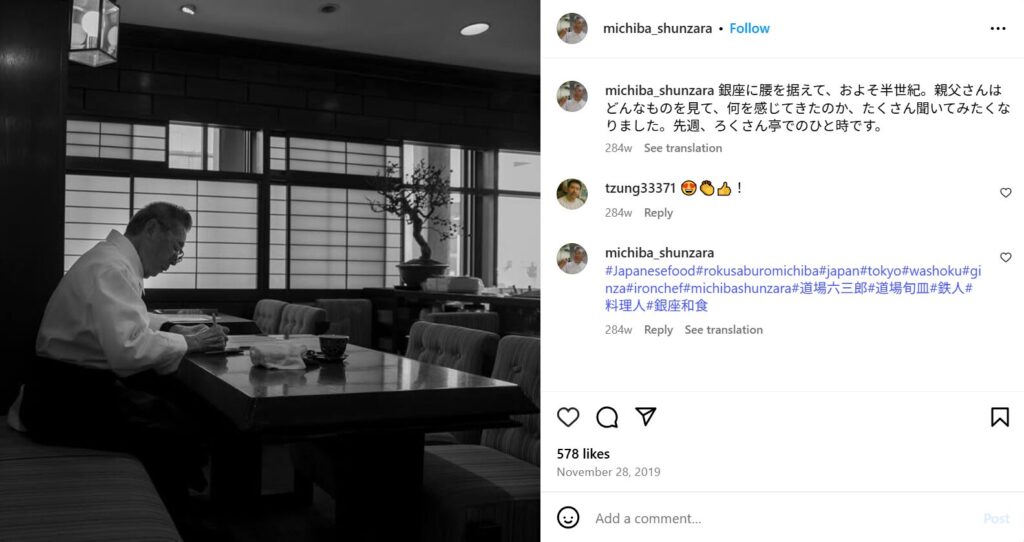The image size is (1024, 542).
Task: Save the post with the bookmark icon
Action: pyautogui.click(x=999, y=417)
